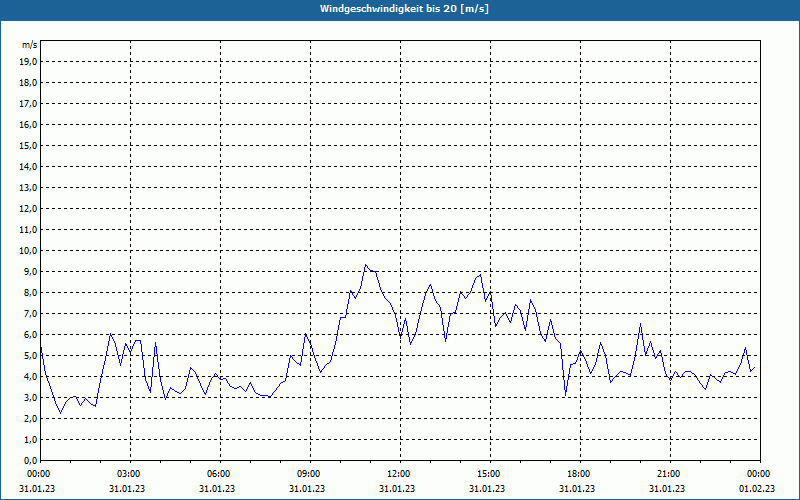Select the "18,0" y-axis value
Screen dimensions: 800x500
(x=28, y=83)
